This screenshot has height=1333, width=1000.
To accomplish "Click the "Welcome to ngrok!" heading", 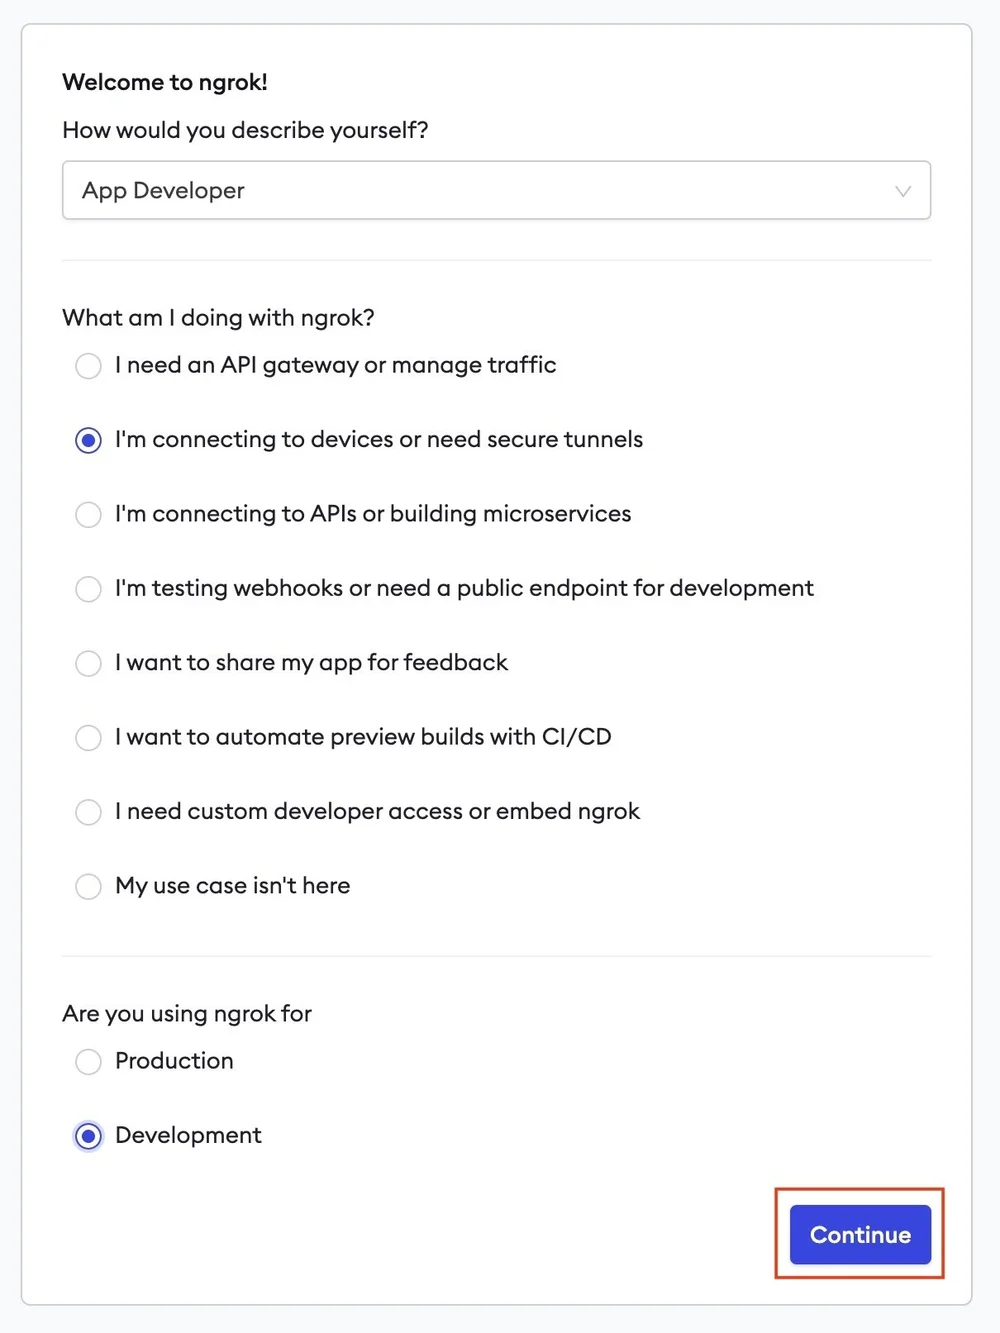I will coord(165,82).
